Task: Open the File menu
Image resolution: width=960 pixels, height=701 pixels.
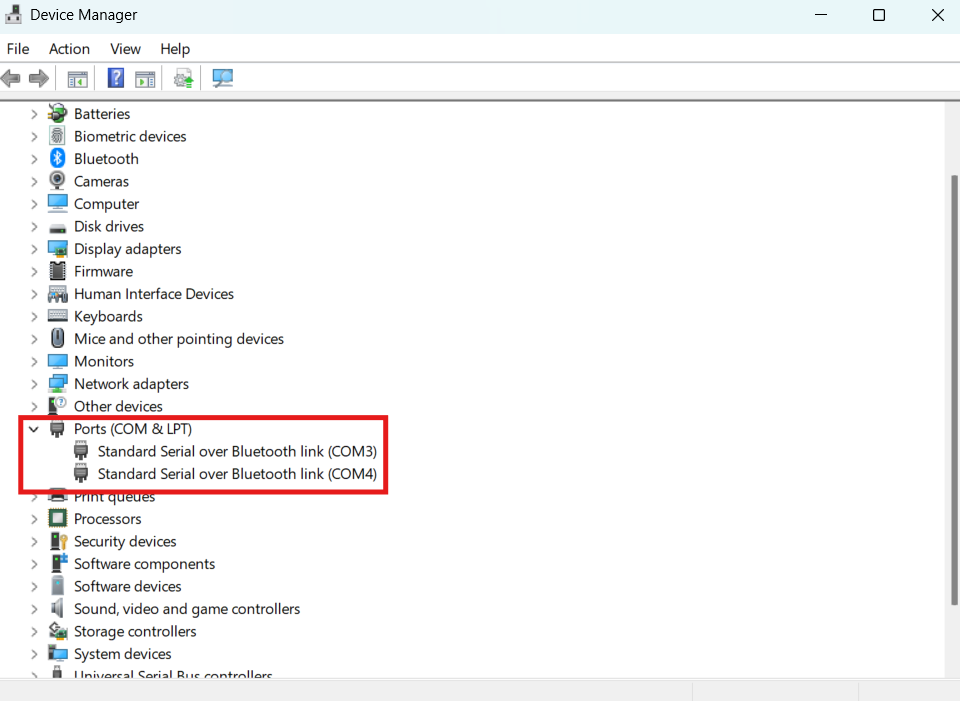Action: [18, 49]
